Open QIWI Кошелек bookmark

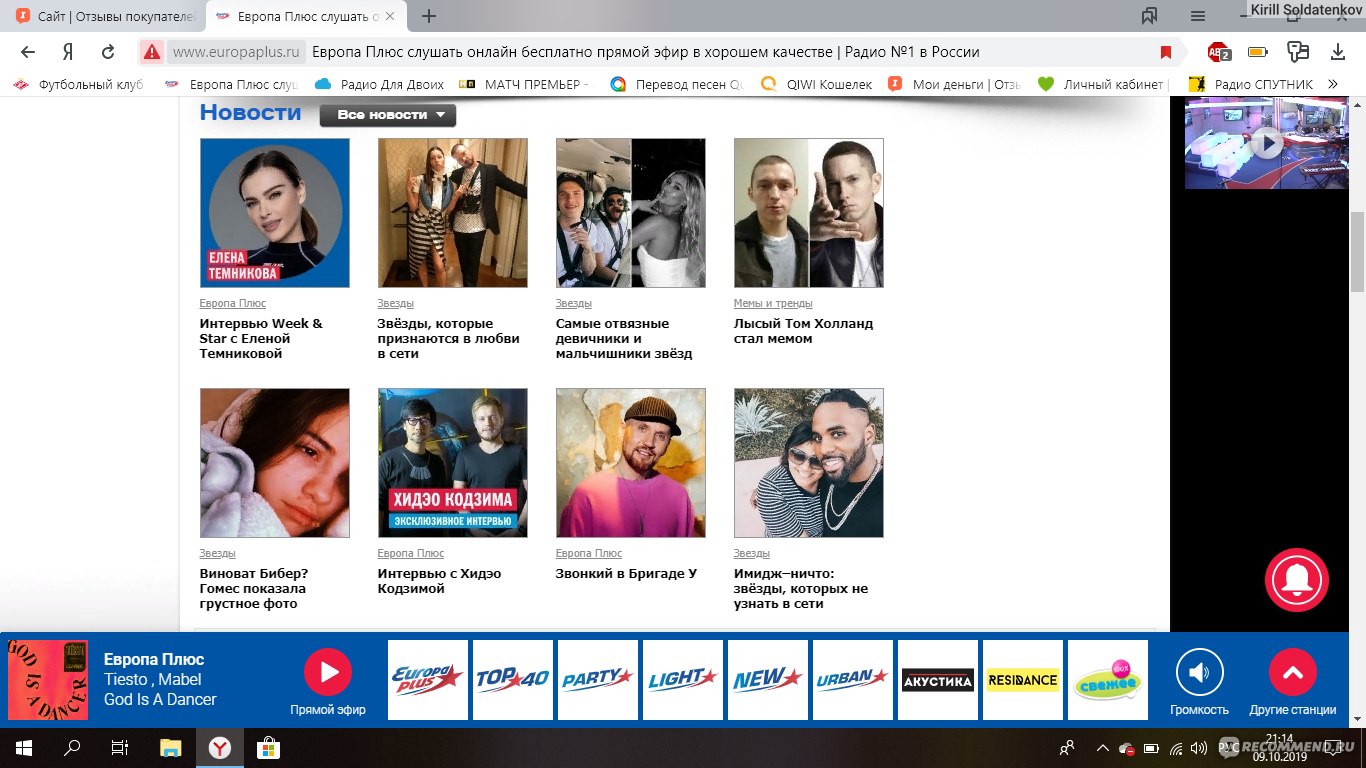[x=817, y=84]
